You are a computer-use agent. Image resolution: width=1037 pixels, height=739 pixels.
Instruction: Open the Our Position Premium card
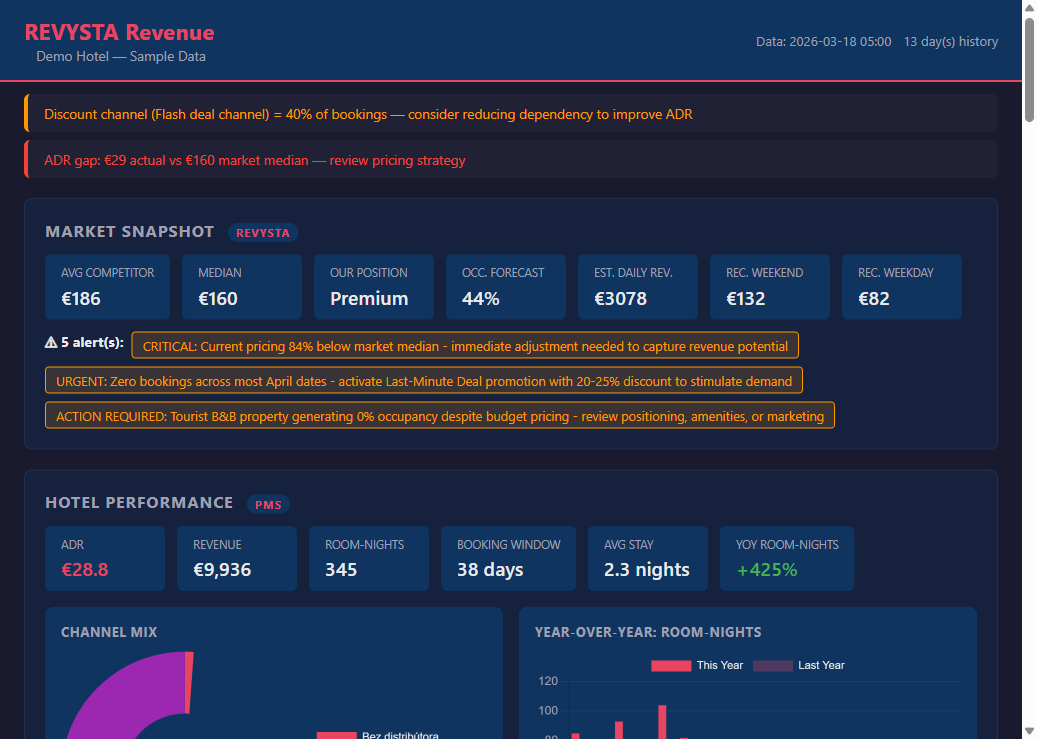point(374,287)
